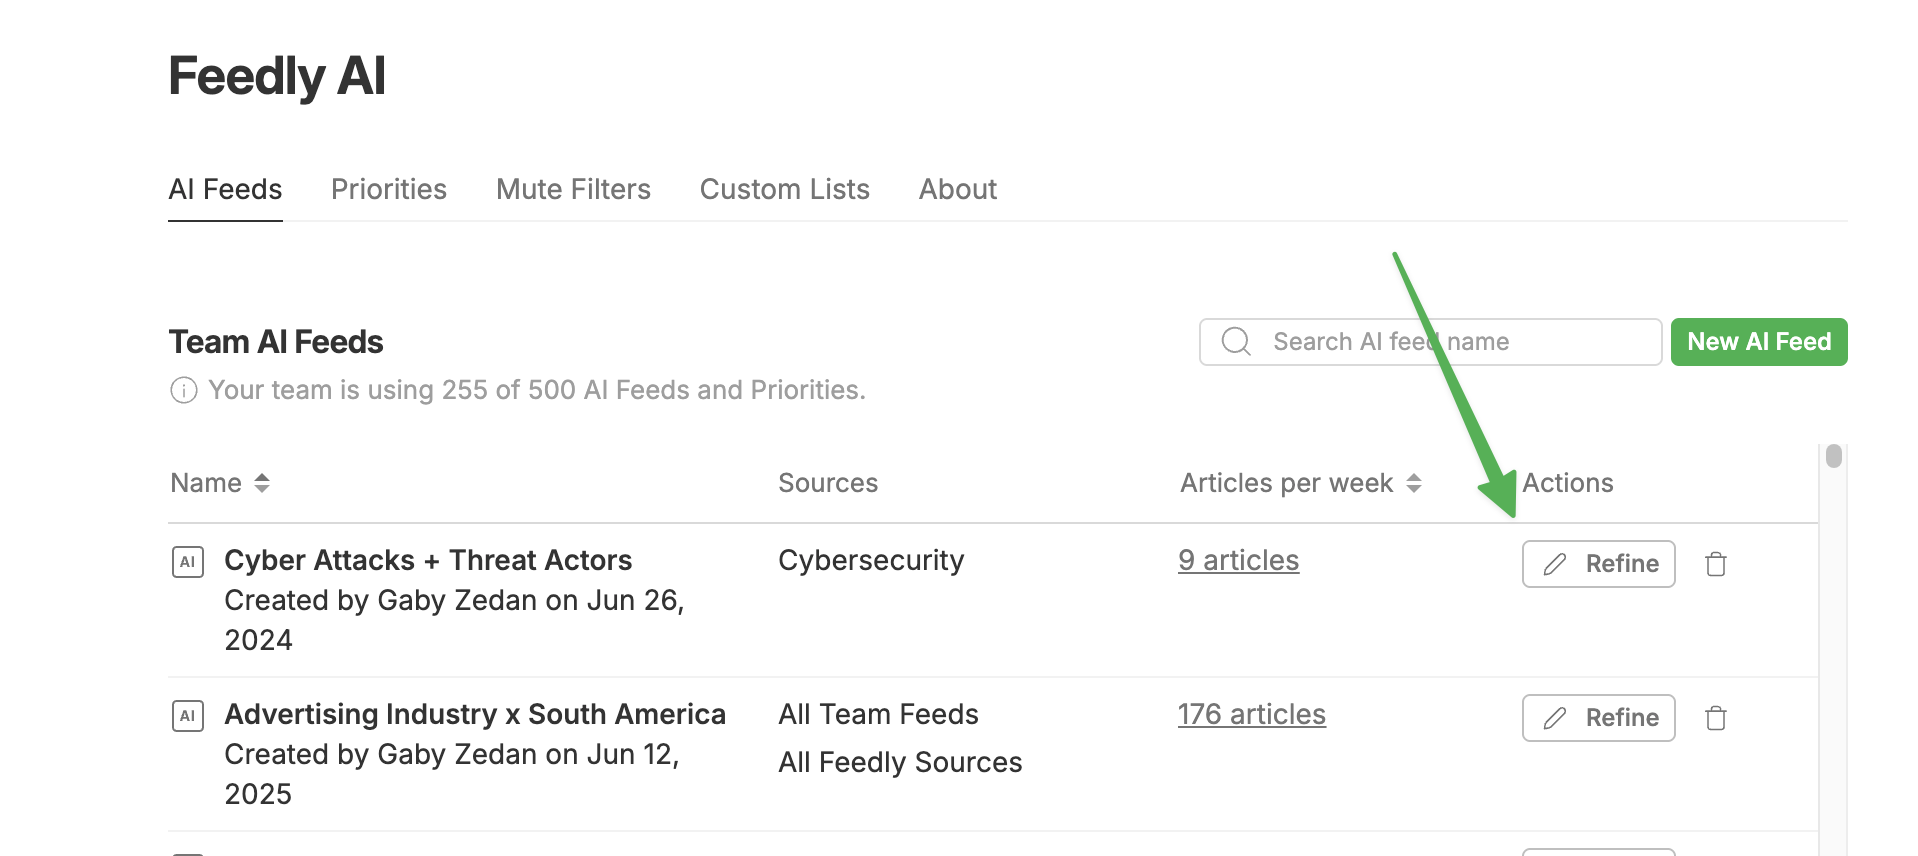Open the Mute Filters tab
This screenshot has width=1918, height=856.
click(x=573, y=189)
